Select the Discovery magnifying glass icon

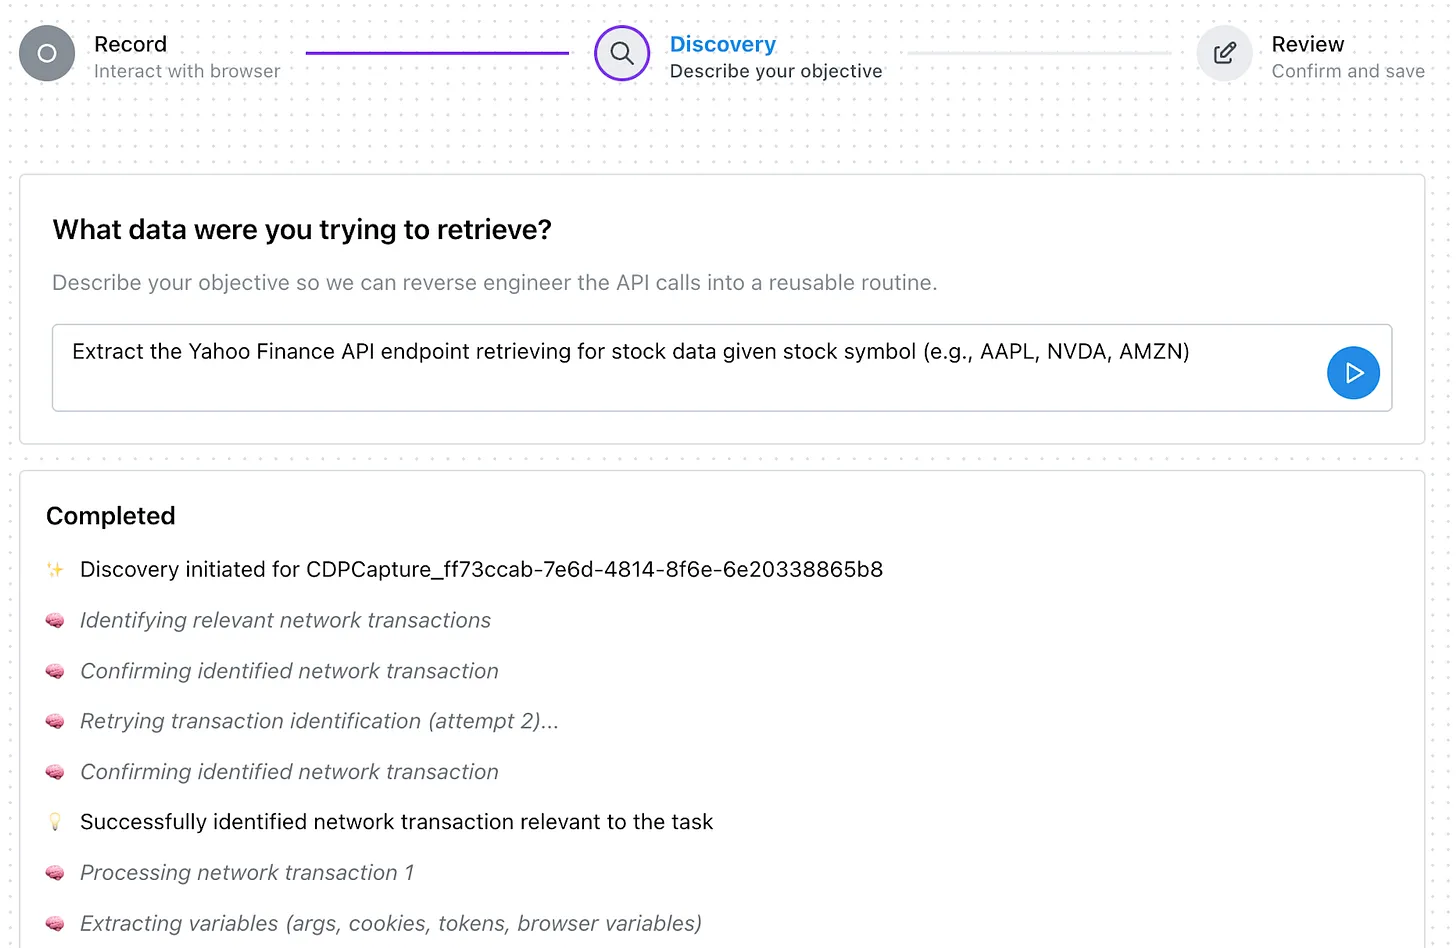click(622, 53)
